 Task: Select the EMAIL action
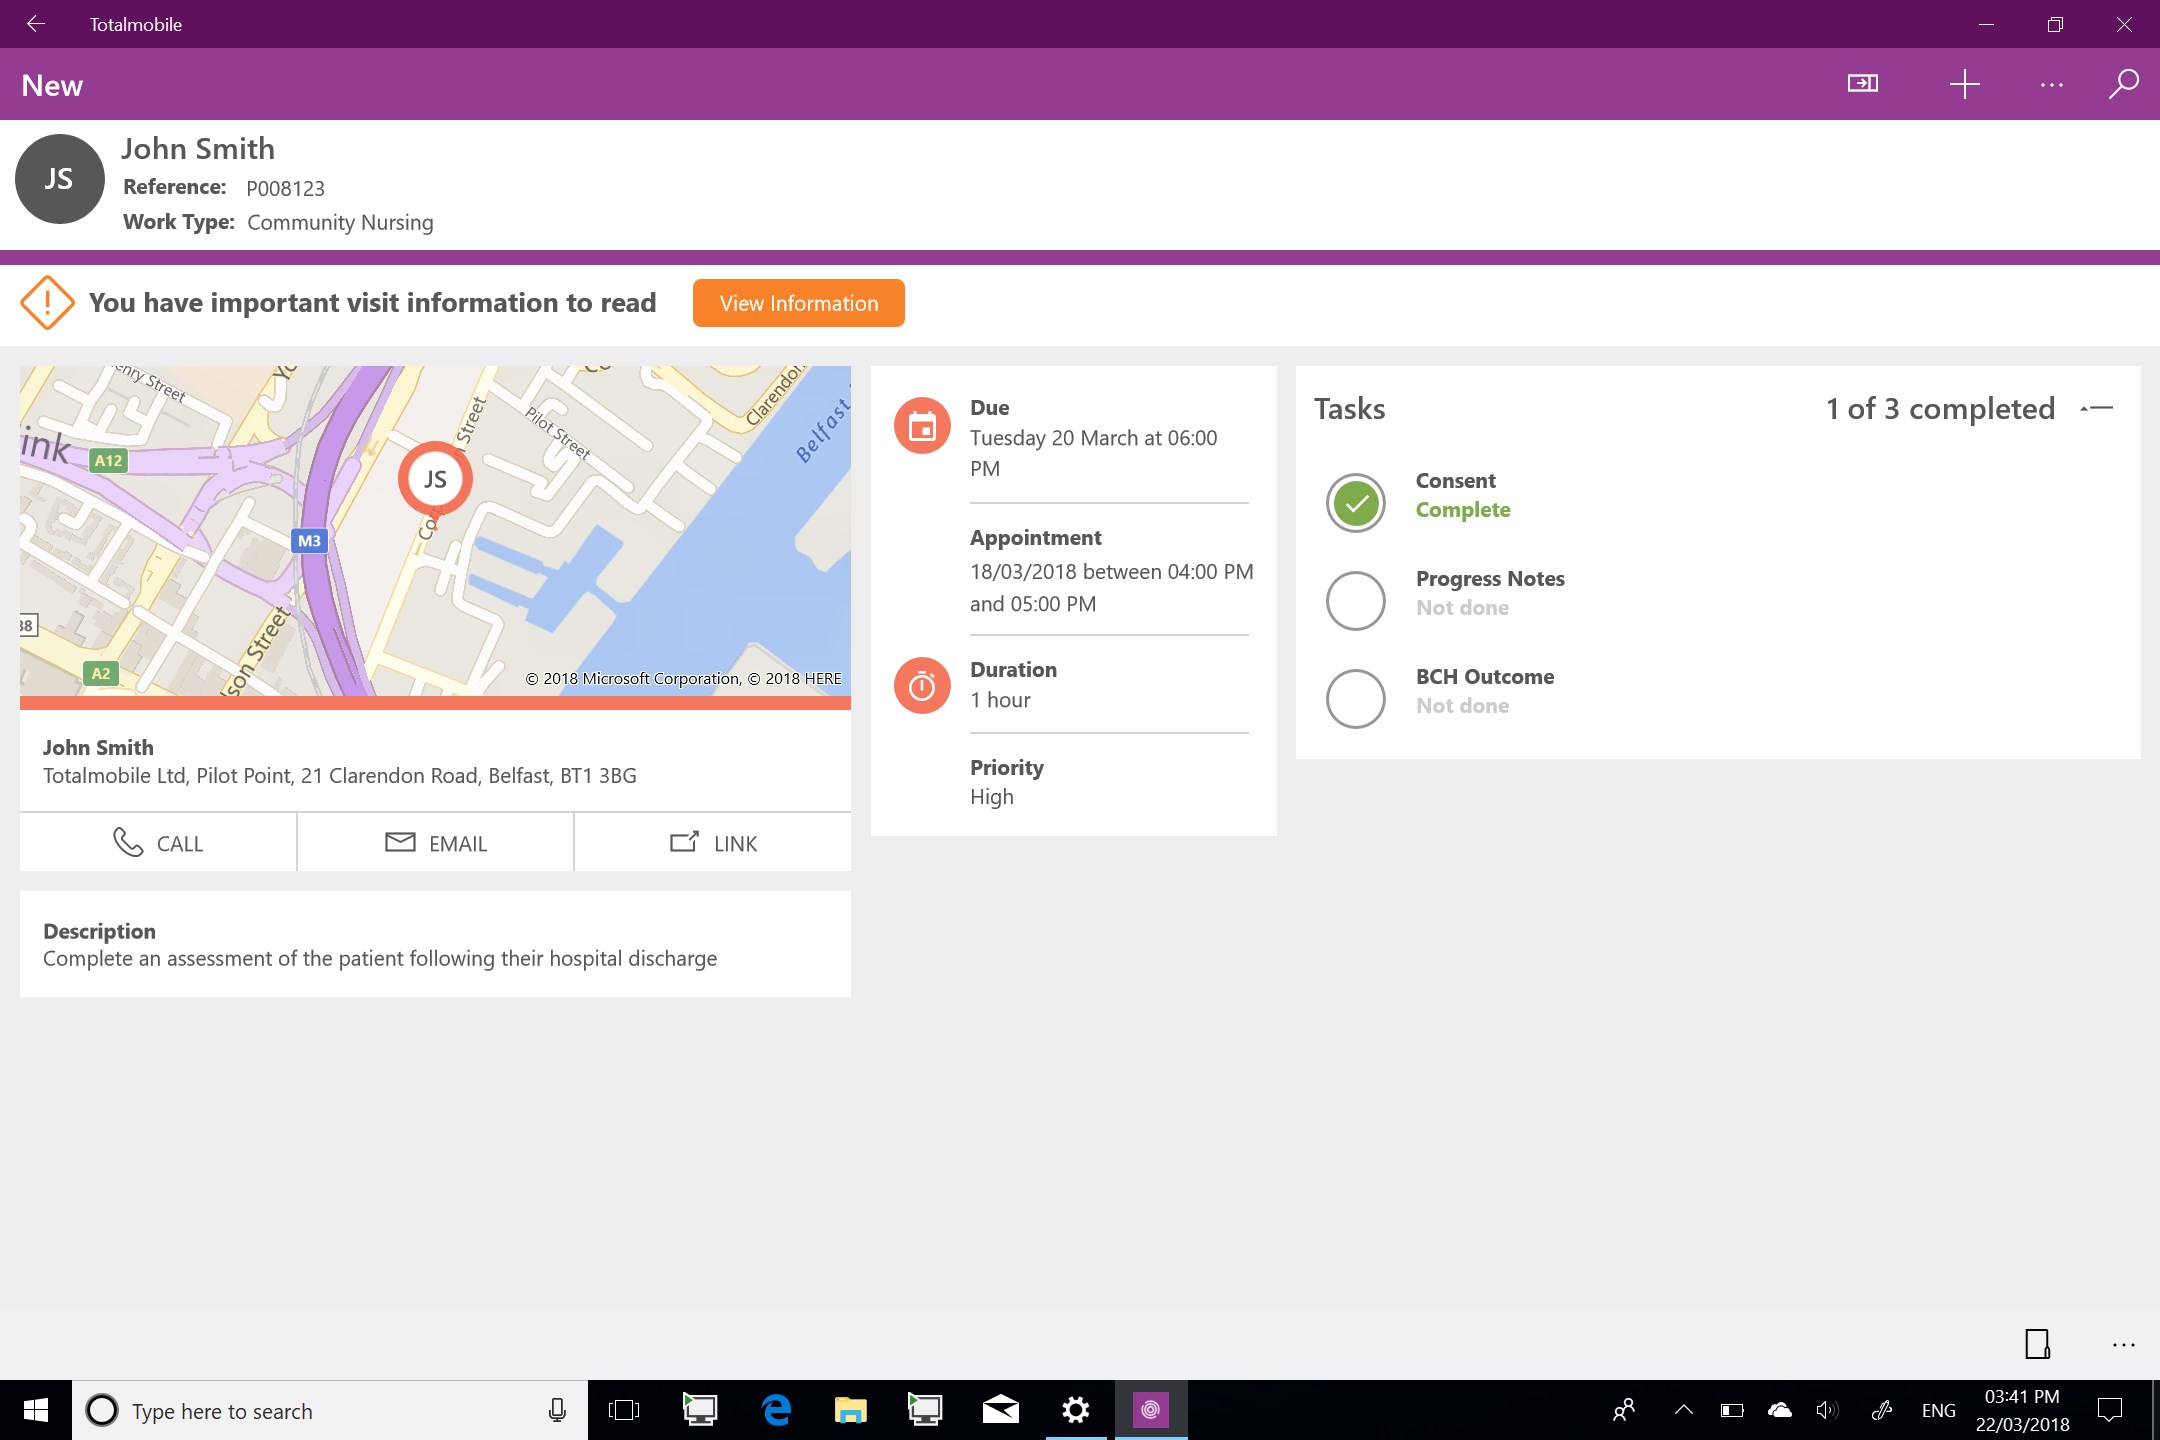click(x=436, y=843)
